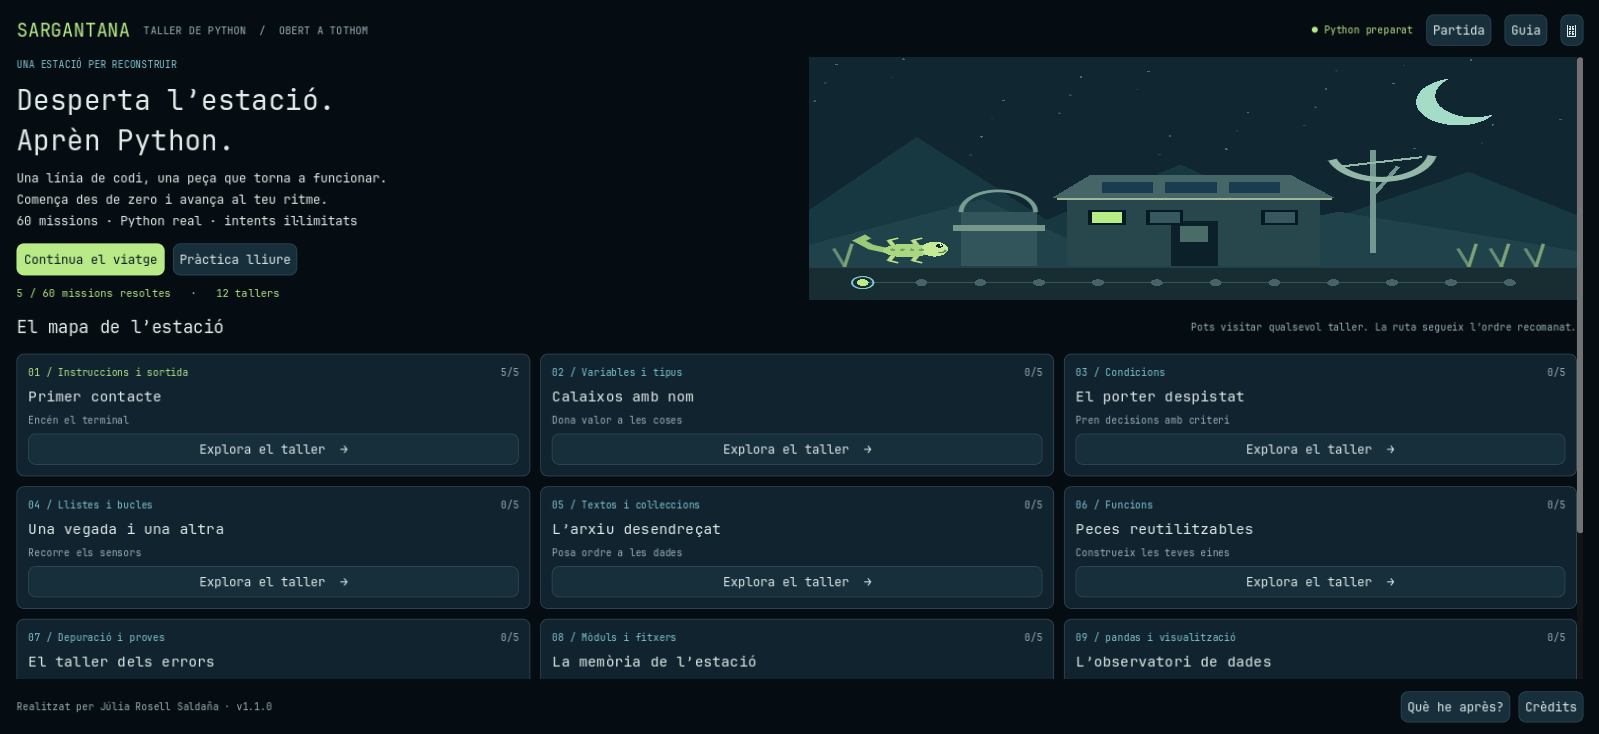
Task: Click the Python preparat status indicator
Action: 1362,30
